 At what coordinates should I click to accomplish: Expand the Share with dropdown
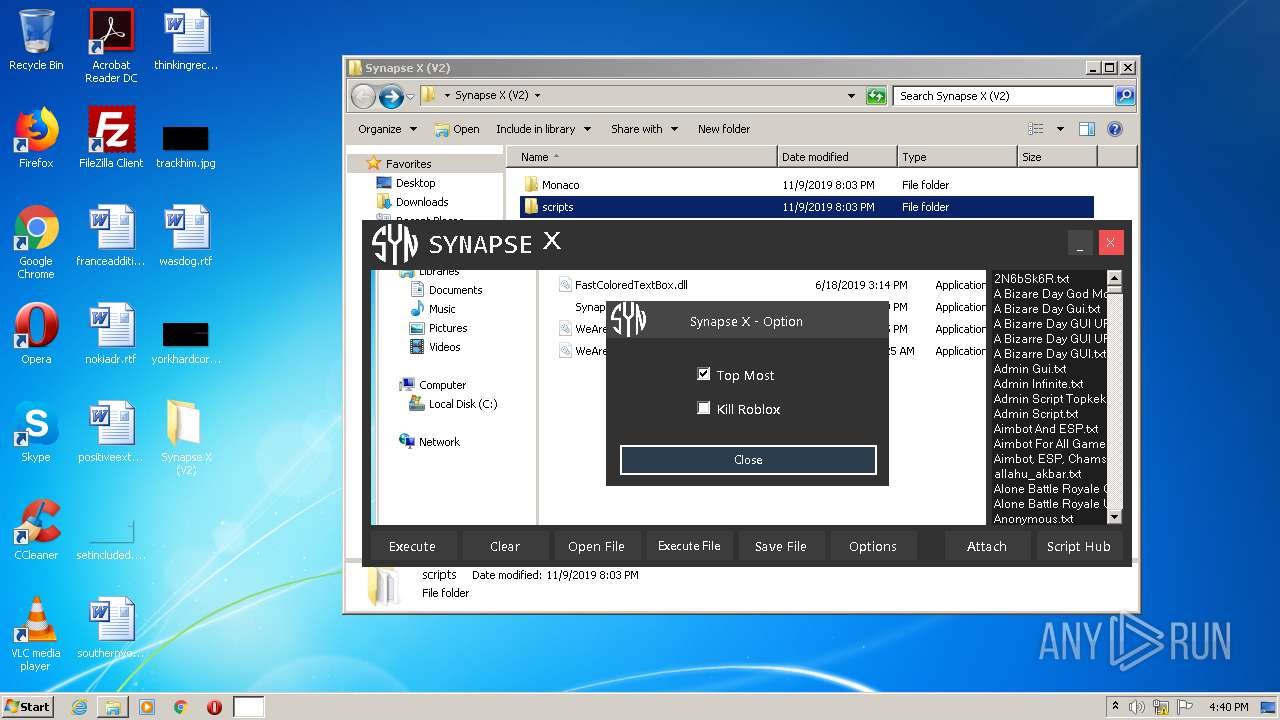(644, 129)
